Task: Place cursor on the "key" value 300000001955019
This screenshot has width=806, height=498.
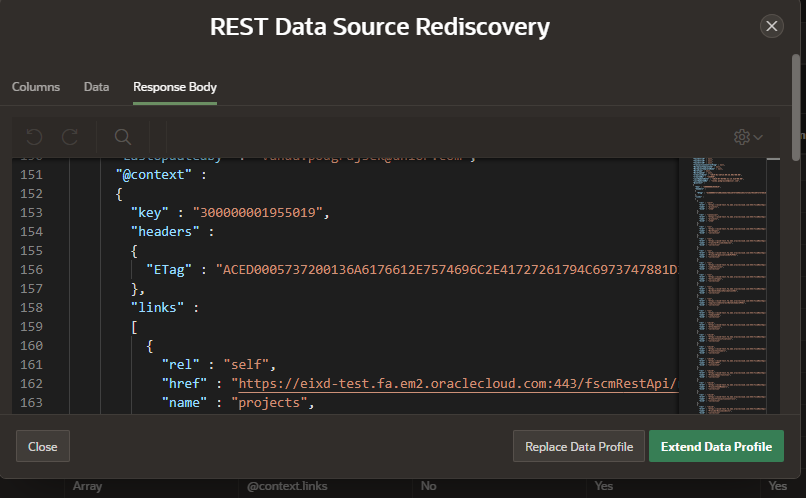Action: (x=261, y=213)
